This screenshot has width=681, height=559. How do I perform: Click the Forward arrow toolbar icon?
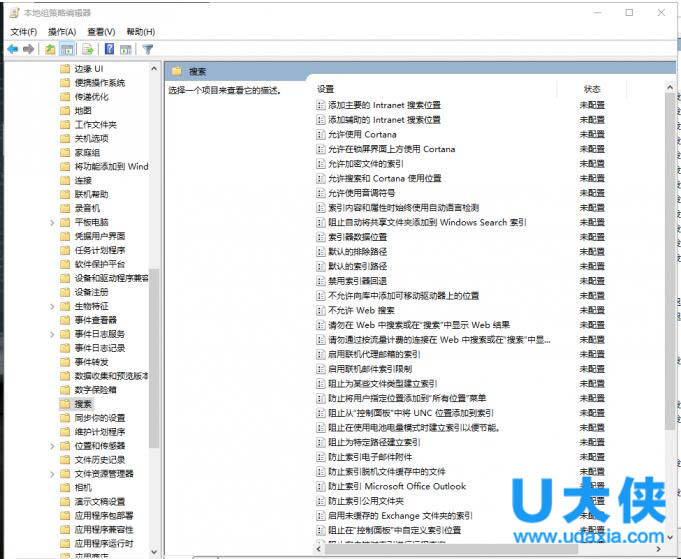(x=29, y=48)
